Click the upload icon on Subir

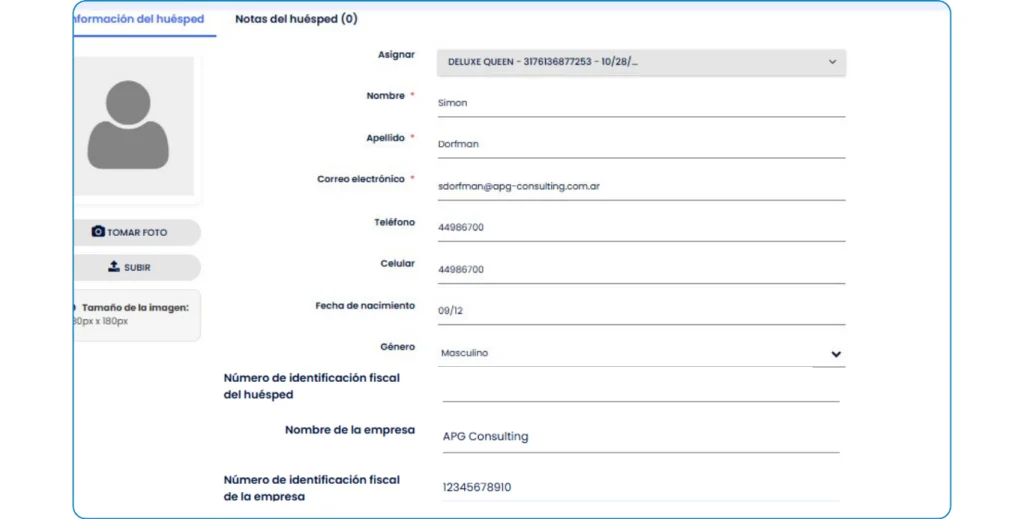[114, 267]
